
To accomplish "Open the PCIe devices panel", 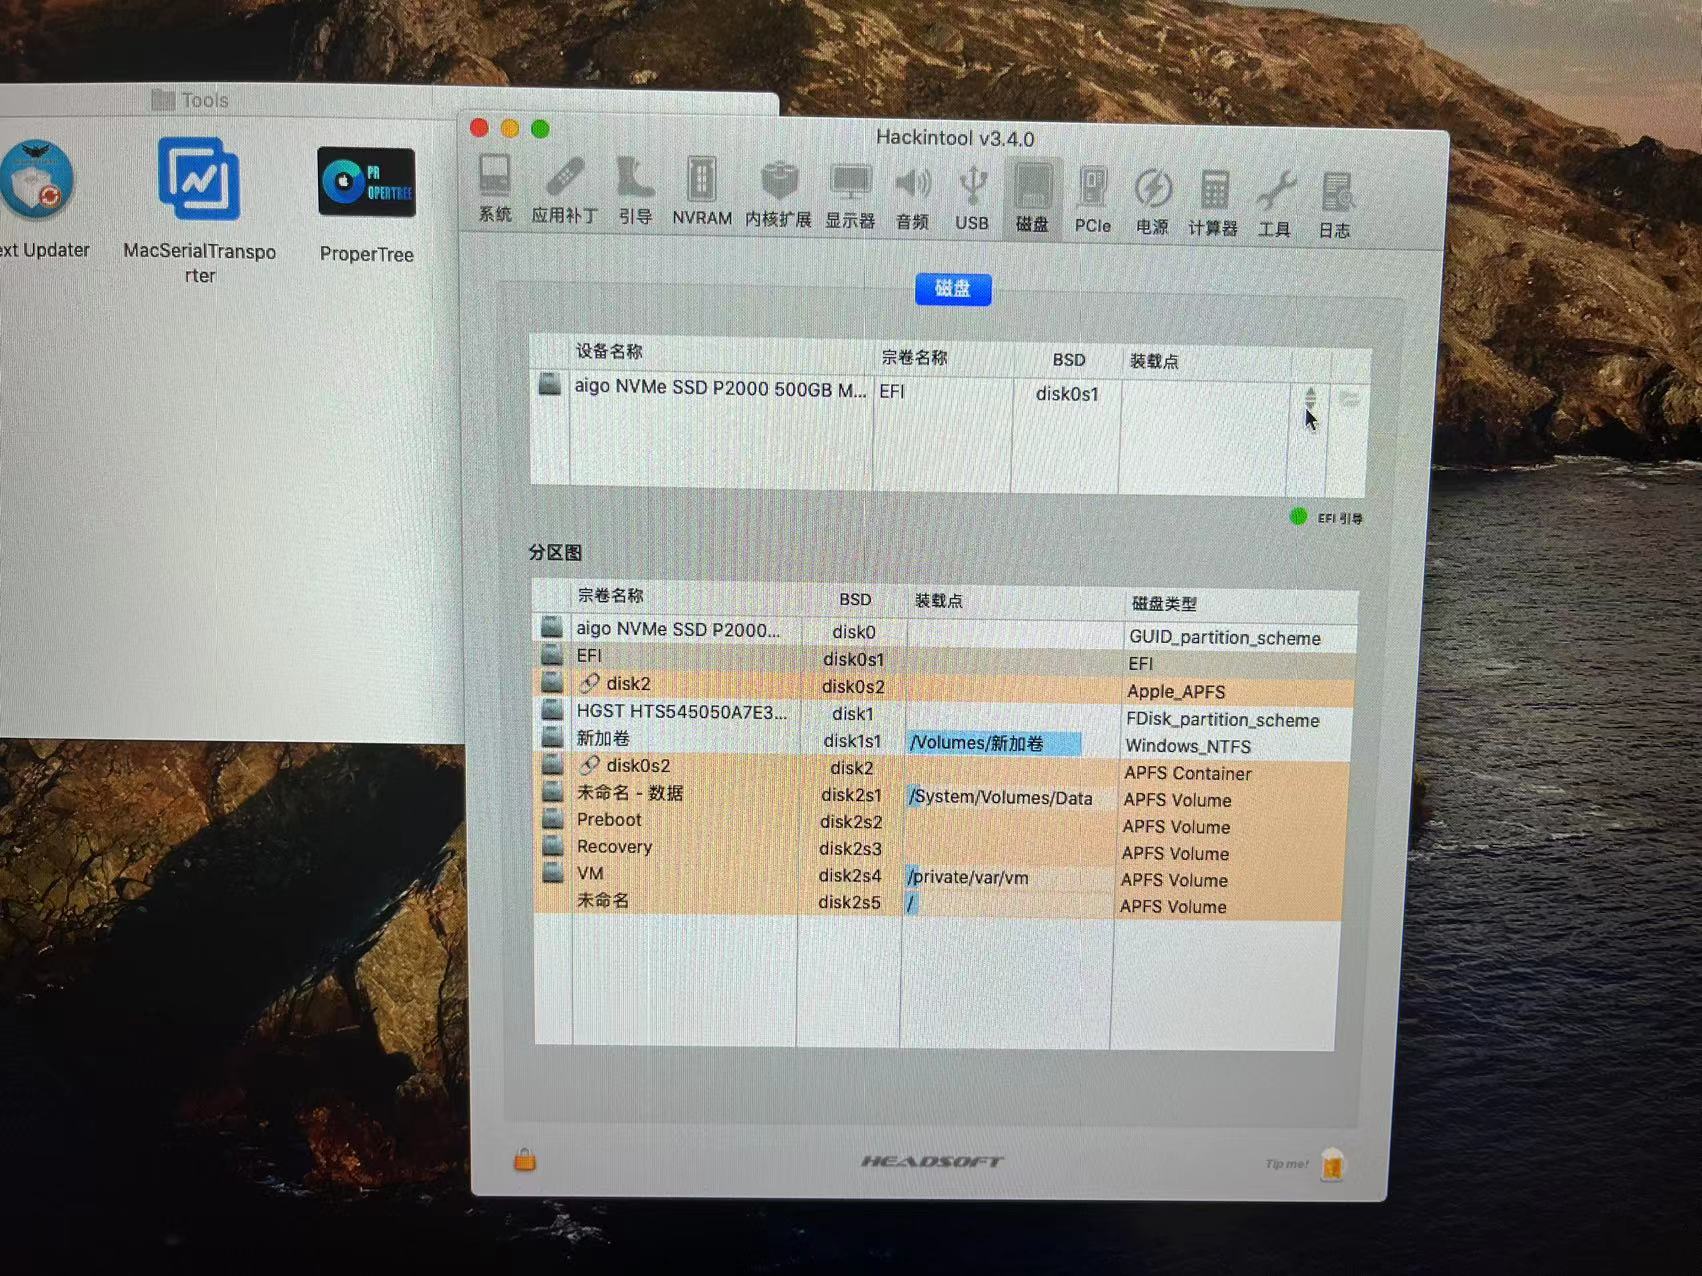I will pos(1092,193).
